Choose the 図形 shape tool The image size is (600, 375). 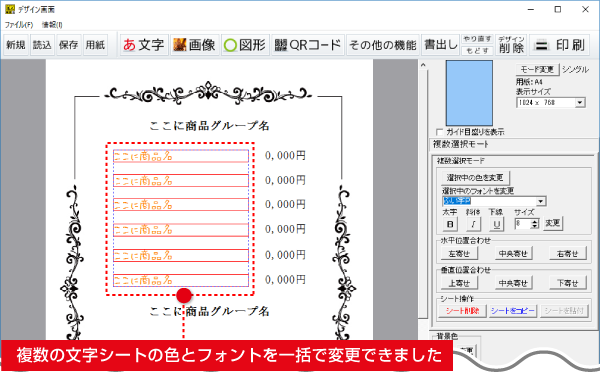pos(245,45)
